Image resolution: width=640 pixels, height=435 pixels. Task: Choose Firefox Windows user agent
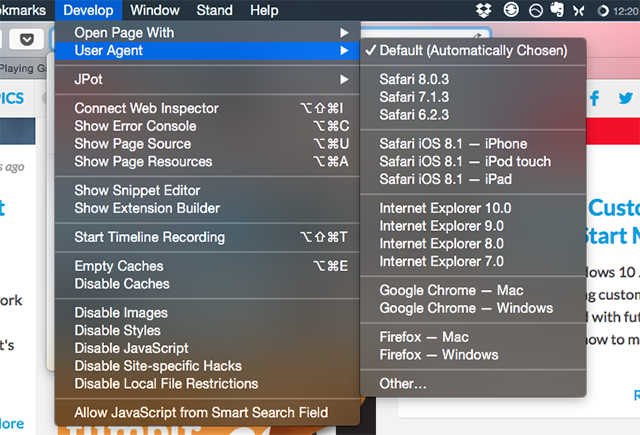[x=473, y=355]
